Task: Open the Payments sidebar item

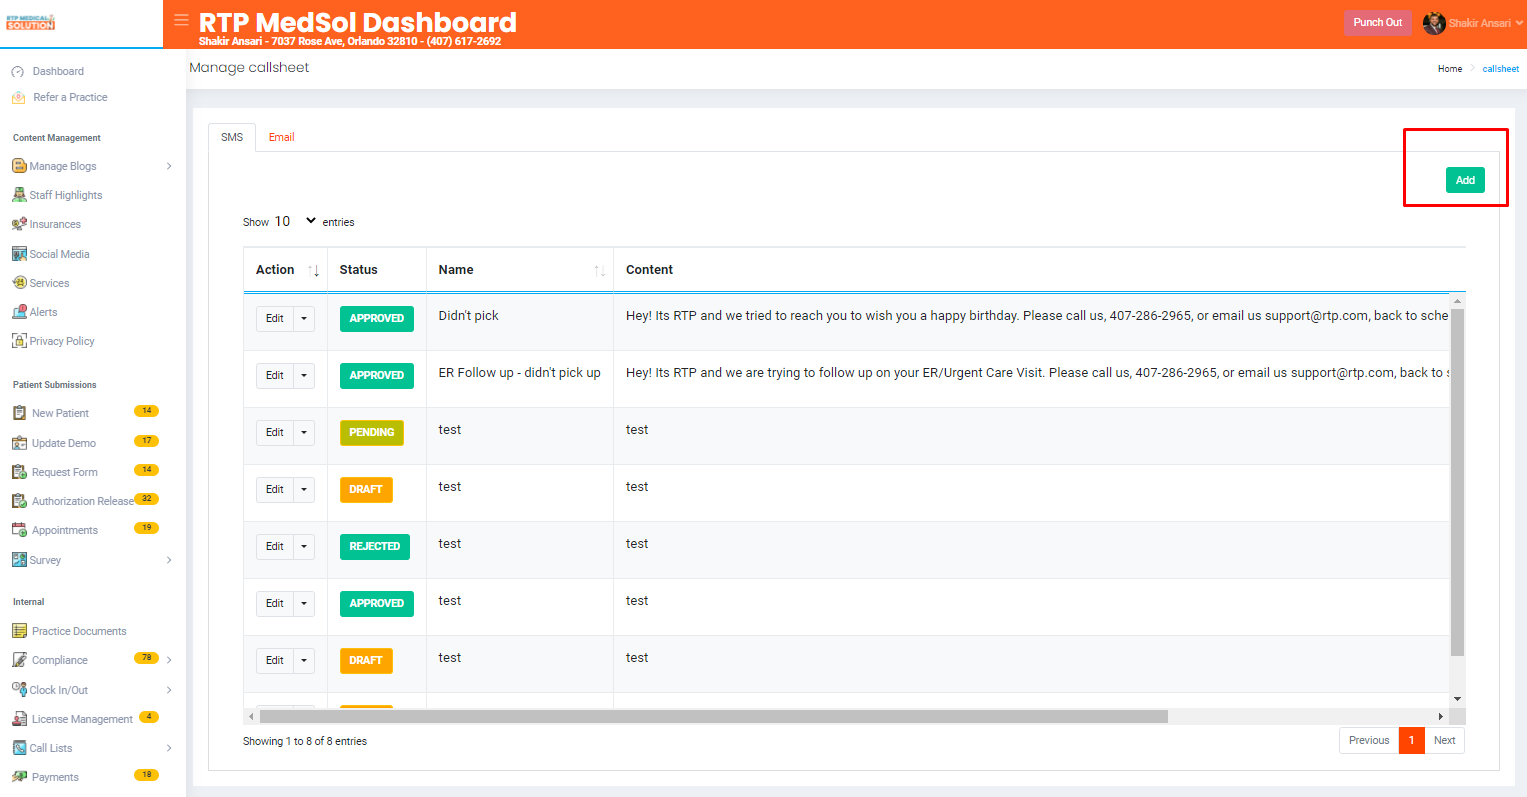Action: coord(55,777)
